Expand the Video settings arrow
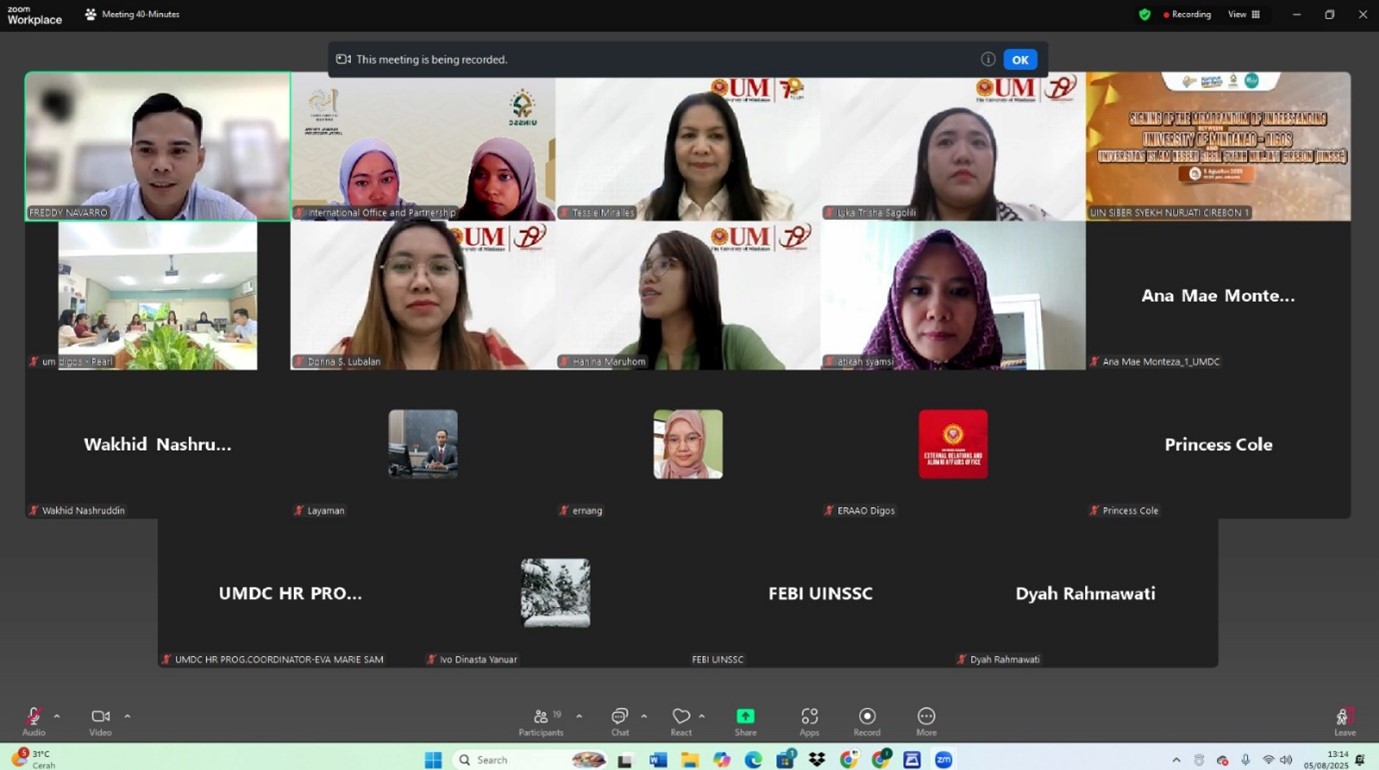The width and height of the screenshot is (1379, 770). tap(127, 716)
